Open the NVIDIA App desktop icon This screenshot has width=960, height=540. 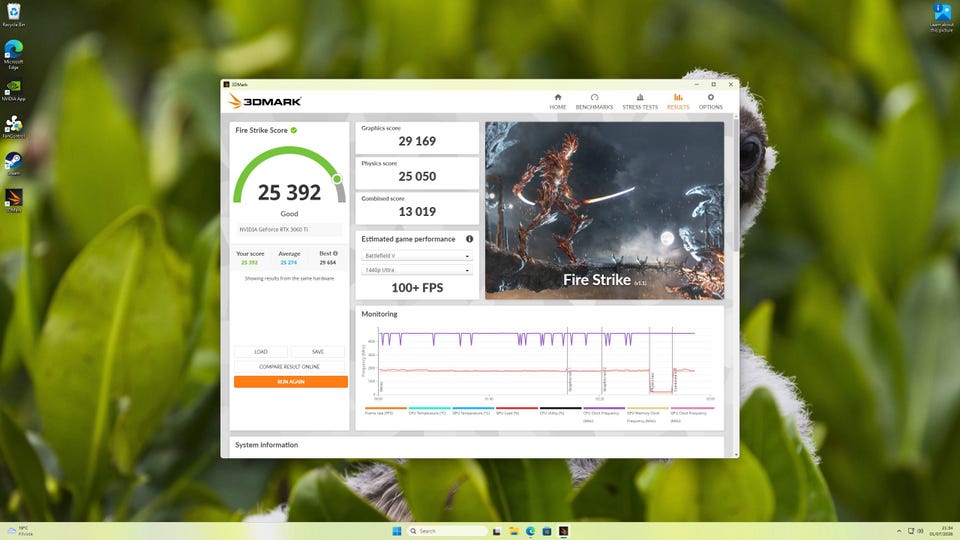[13, 91]
